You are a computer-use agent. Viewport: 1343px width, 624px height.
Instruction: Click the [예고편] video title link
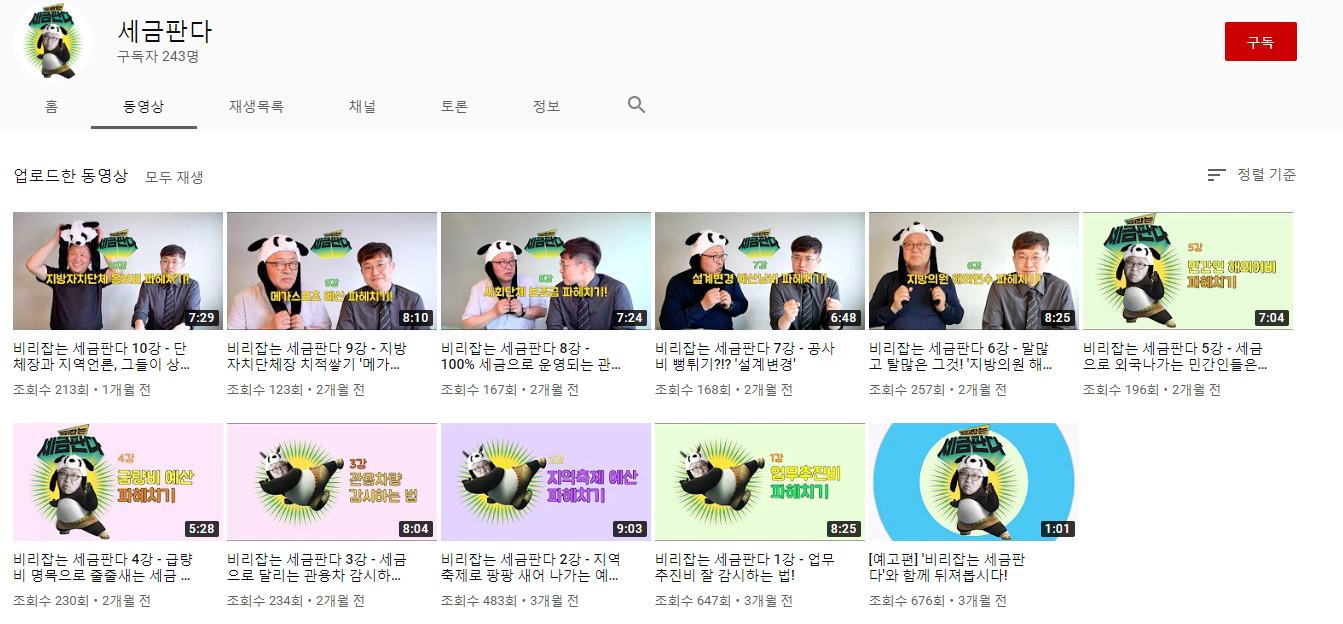point(947,568)
